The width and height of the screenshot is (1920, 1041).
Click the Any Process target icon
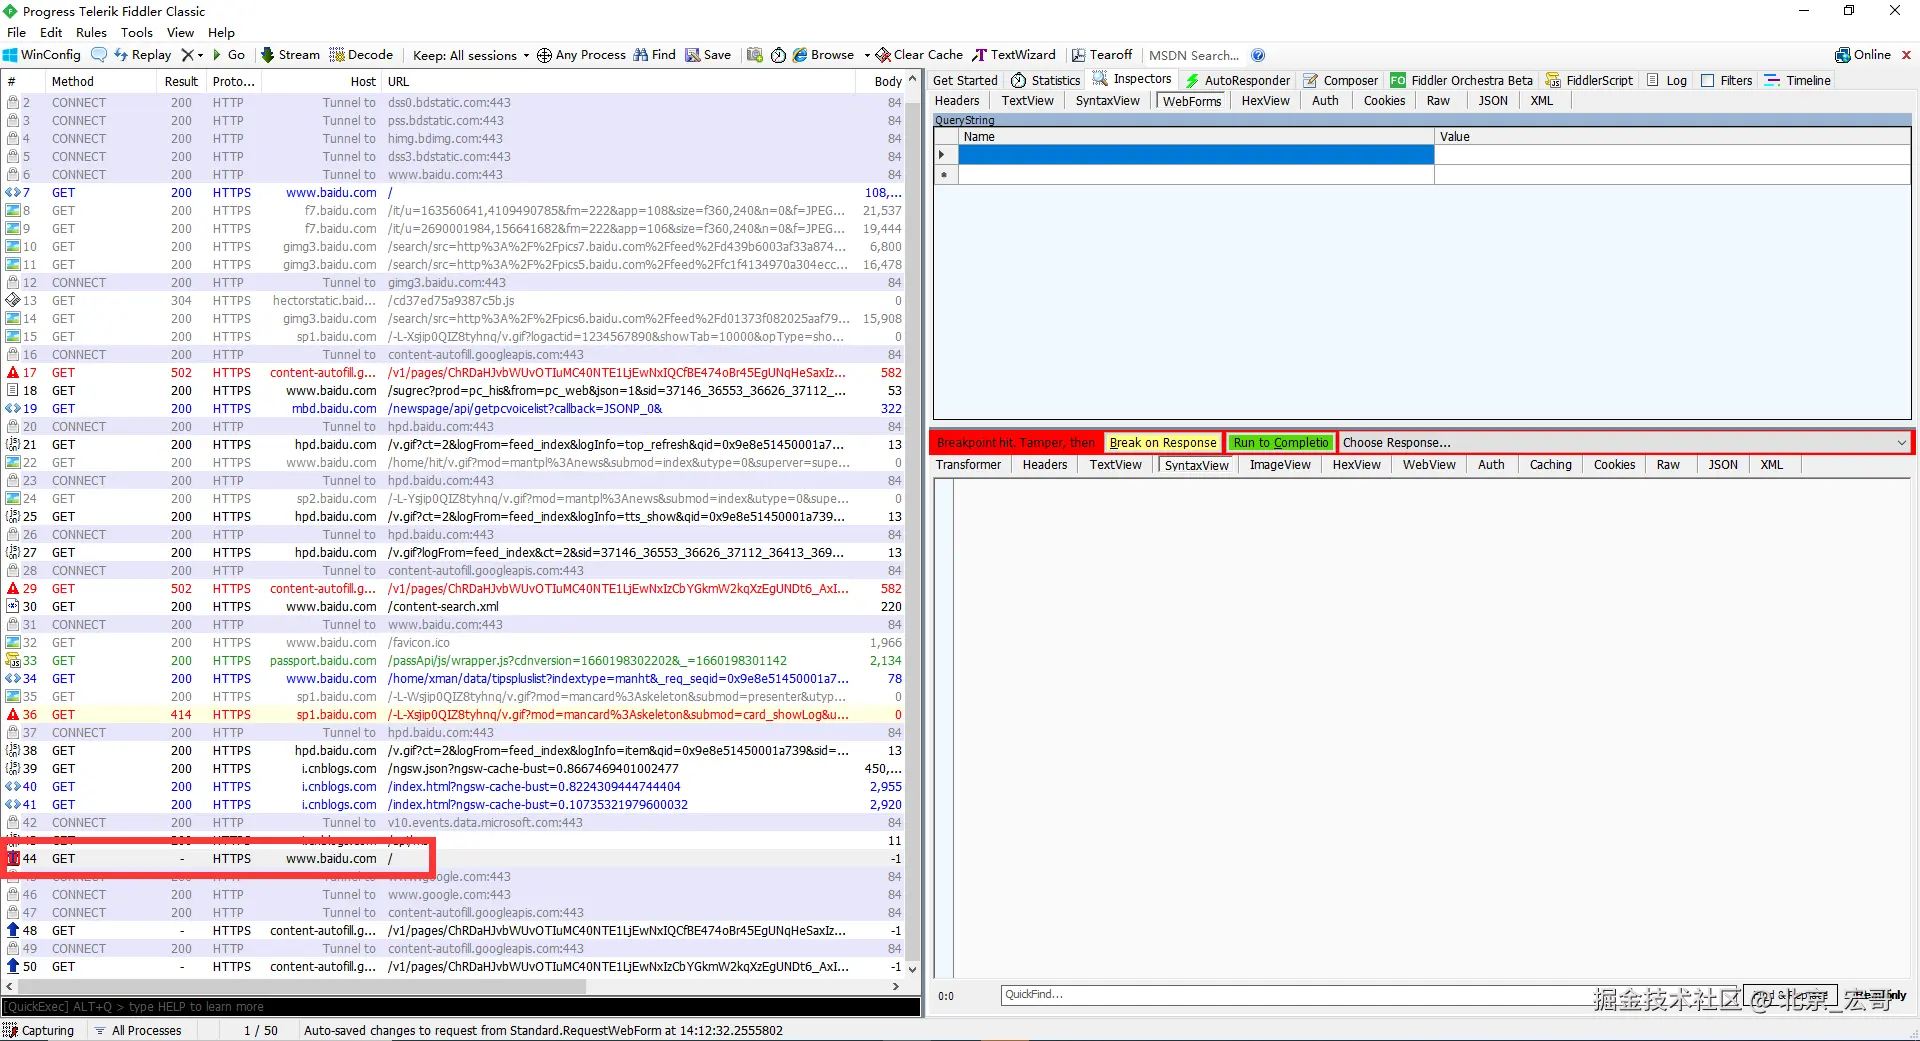point(544,55)
